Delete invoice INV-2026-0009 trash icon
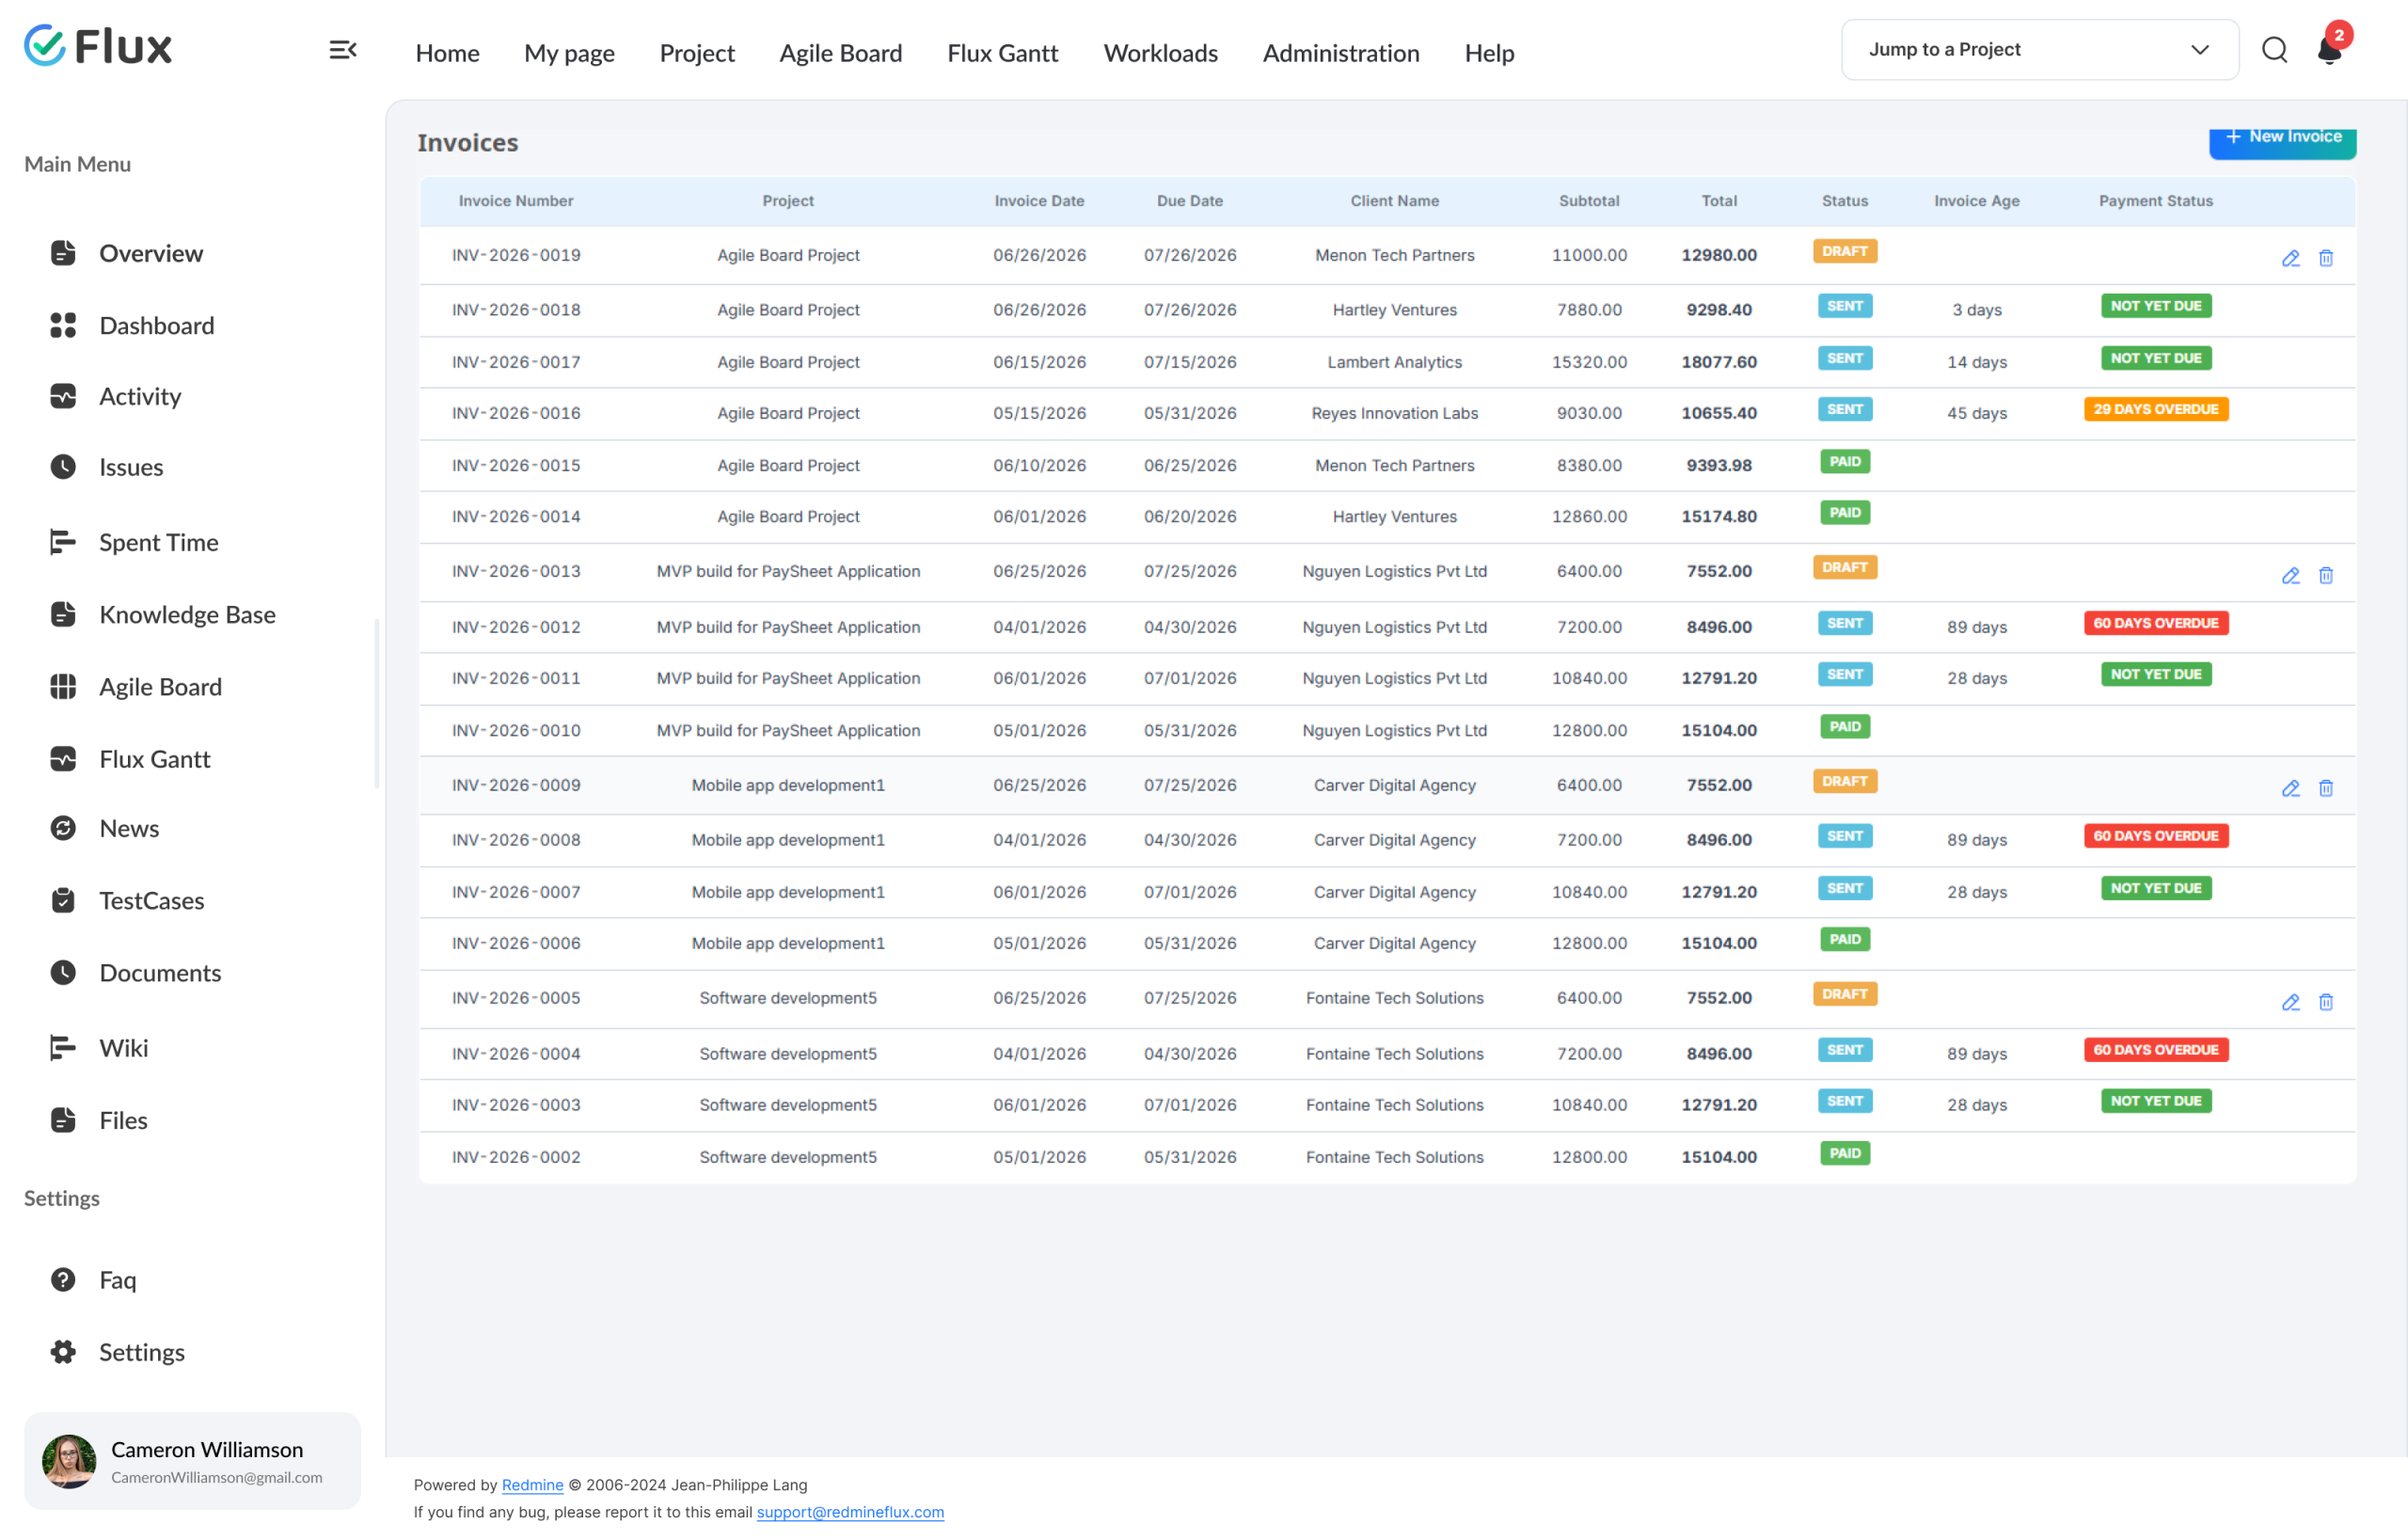2408x1540 pixels. (2326, 789)
